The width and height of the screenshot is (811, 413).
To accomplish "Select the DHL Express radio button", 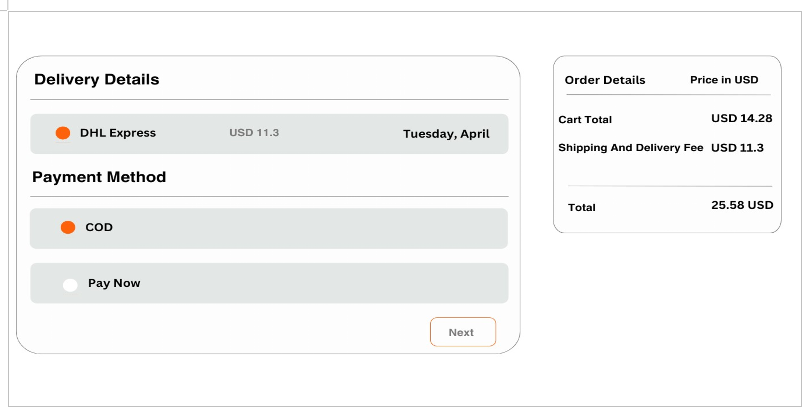I will point(63,133).
